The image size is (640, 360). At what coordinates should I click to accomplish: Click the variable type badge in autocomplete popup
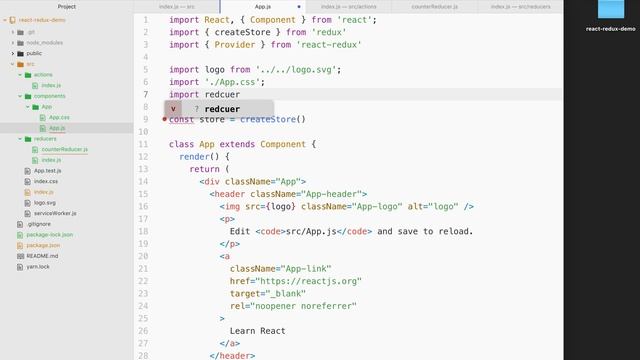(173, 109)
